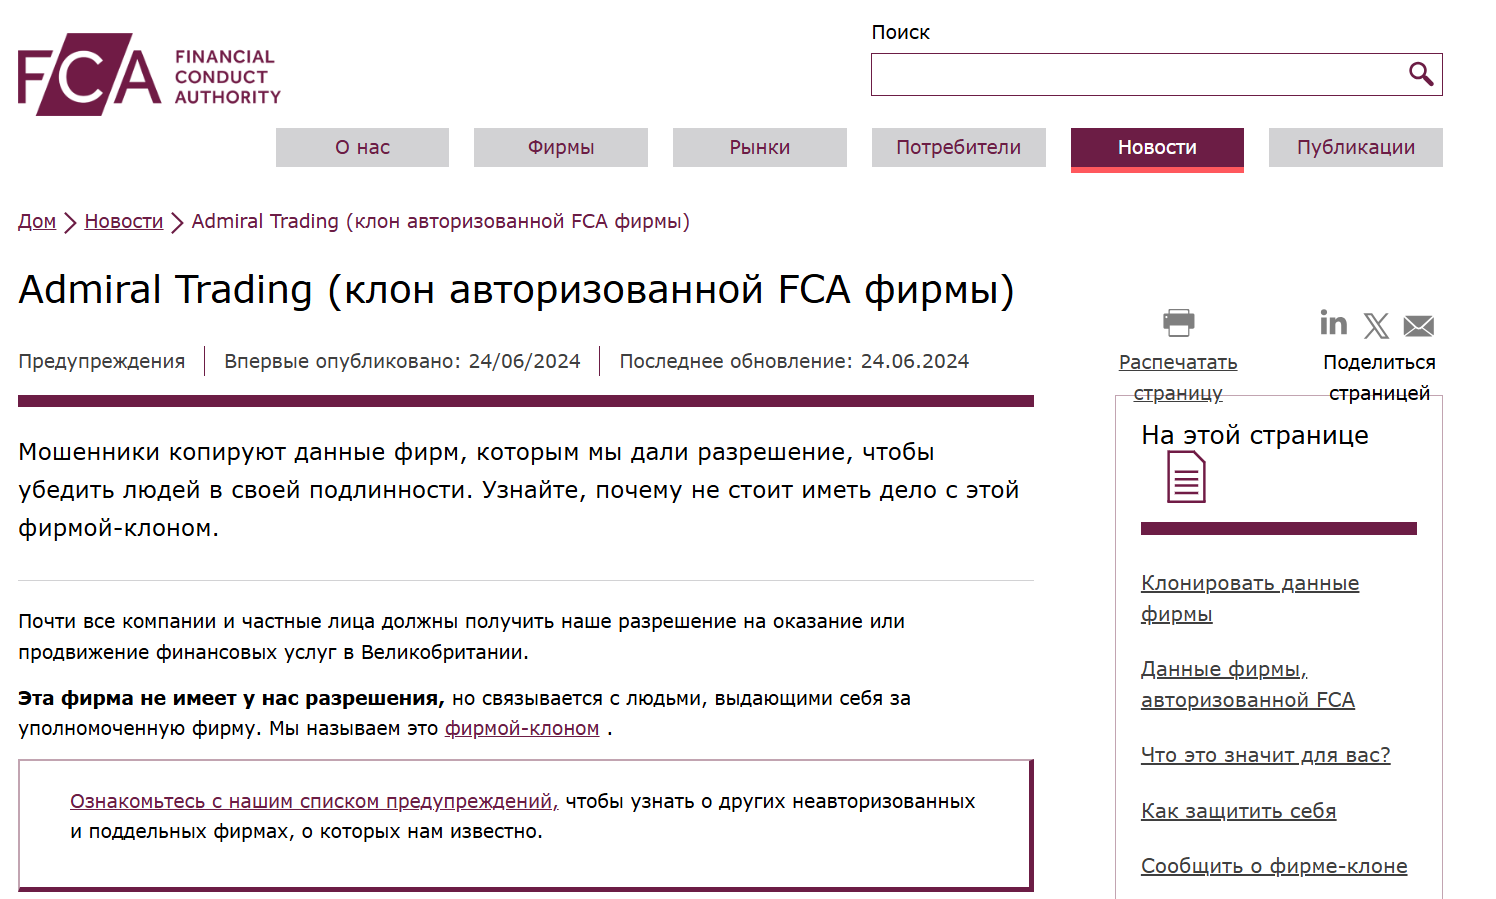Jump to "Данные фирмы, авторизованной FCA"
Viewport: 1496px width, 899px height.
pos(1248,684)
